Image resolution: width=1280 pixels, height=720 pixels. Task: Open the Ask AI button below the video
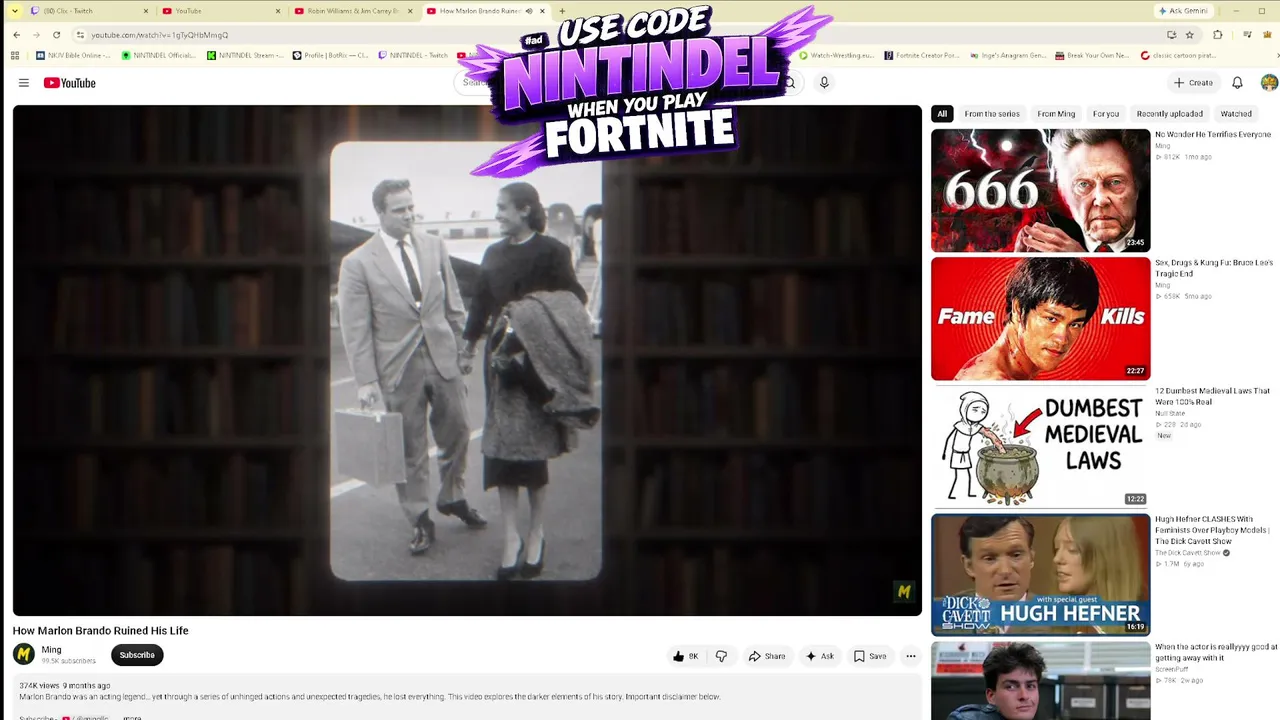(x=820, y=656)
